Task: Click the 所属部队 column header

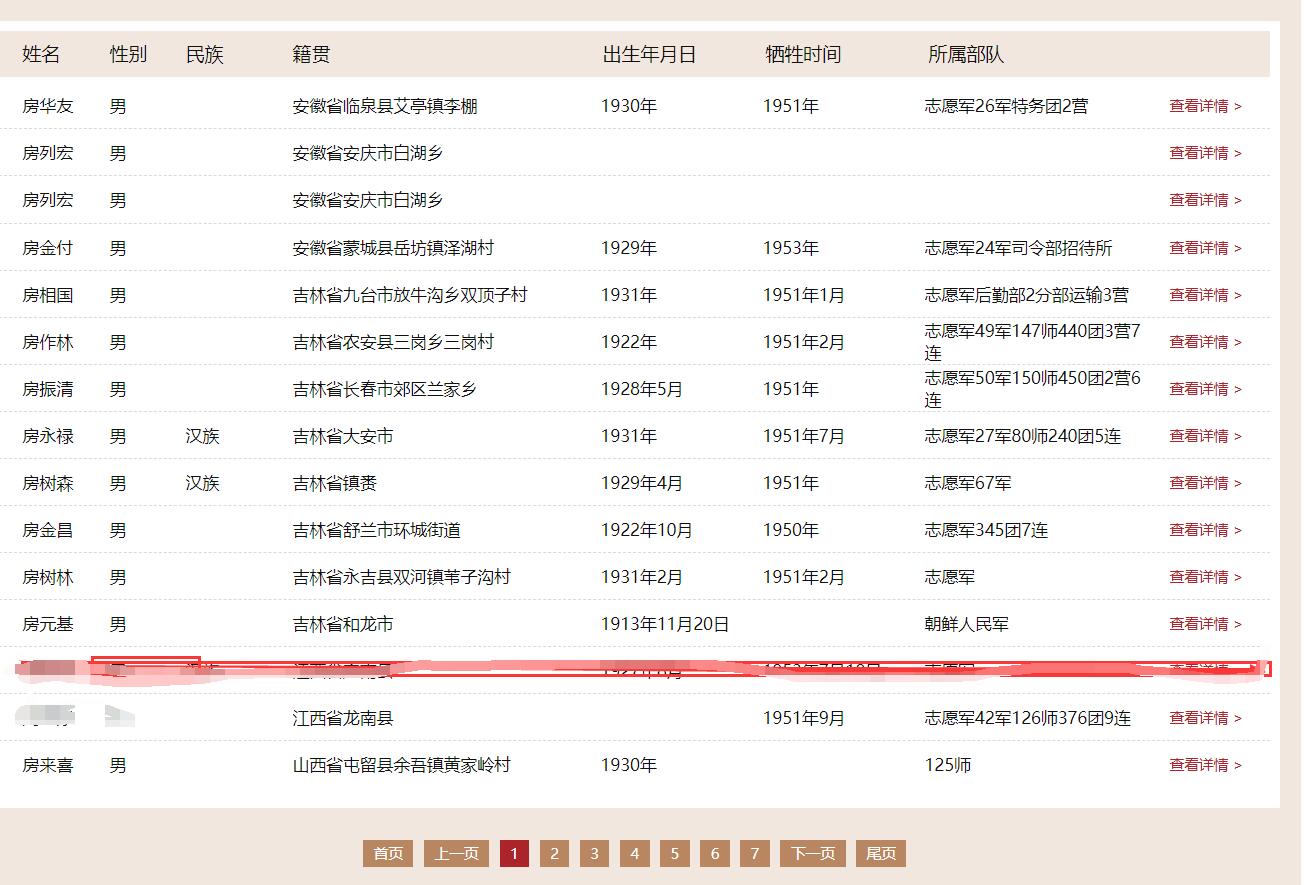Action: [966, 55]
